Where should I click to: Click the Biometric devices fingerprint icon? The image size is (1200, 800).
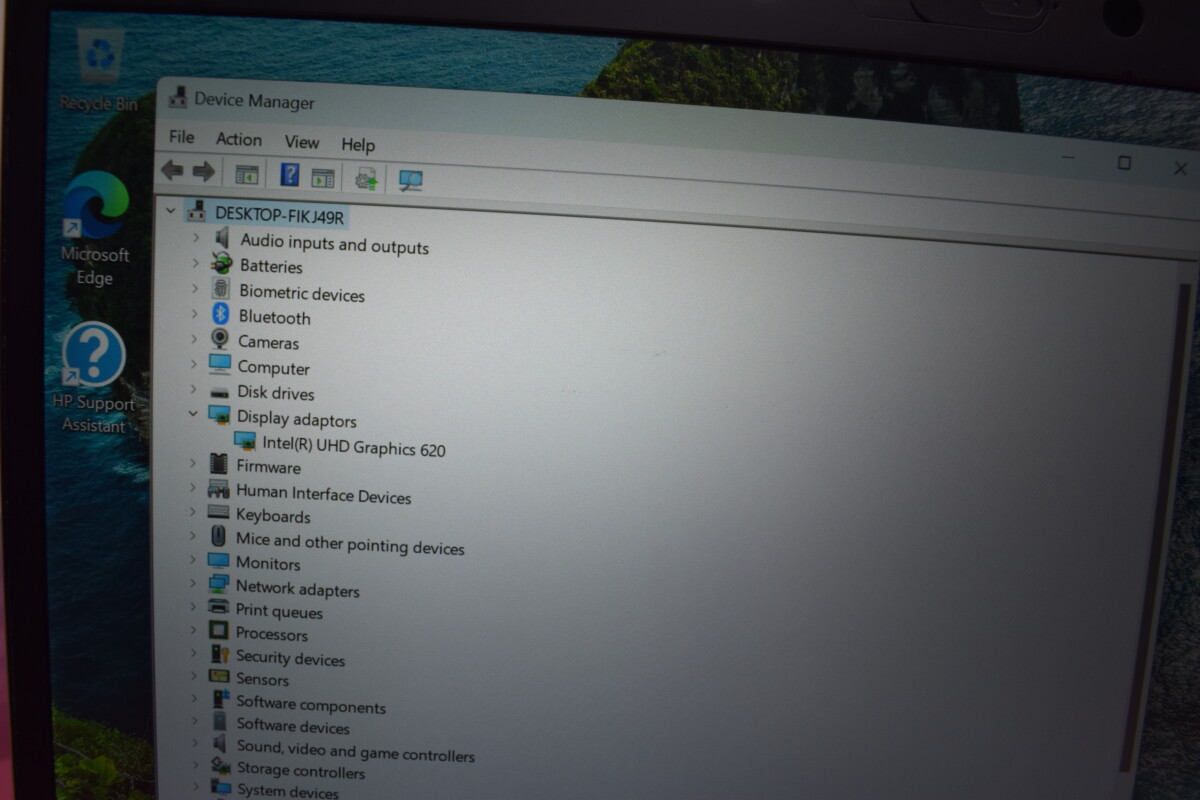click(221, 290)
